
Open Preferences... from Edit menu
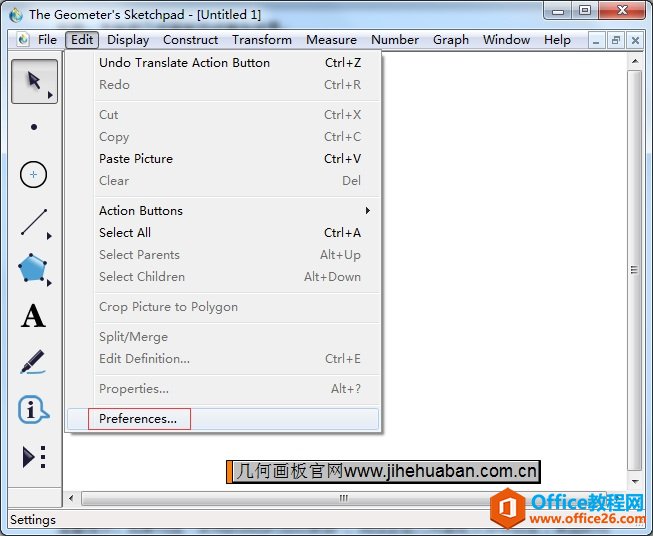click(x=223, y=419)
